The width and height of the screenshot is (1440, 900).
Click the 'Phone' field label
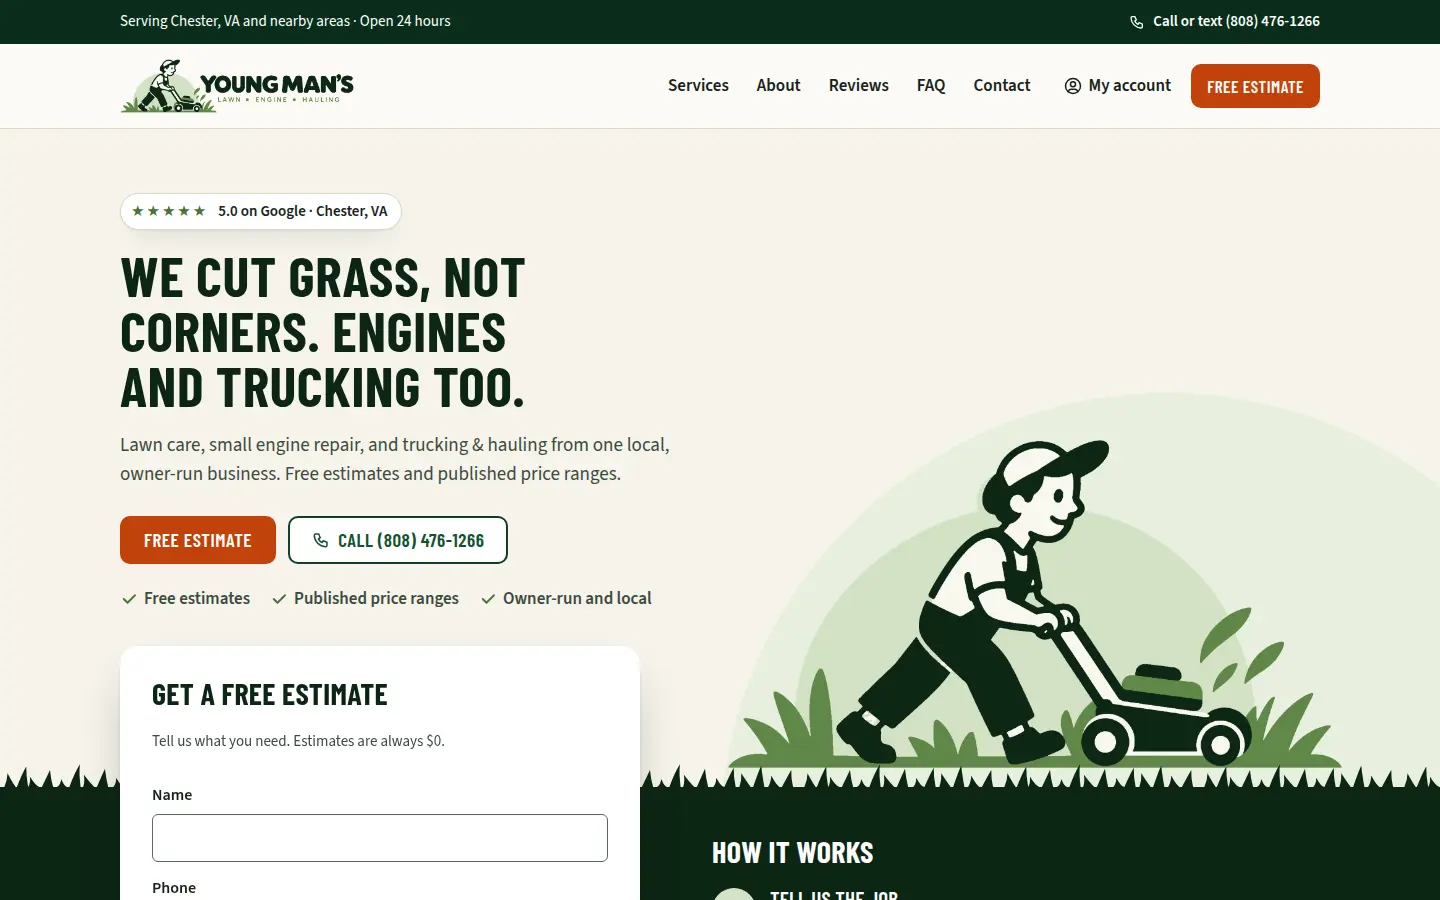click(x=174, y=888)
